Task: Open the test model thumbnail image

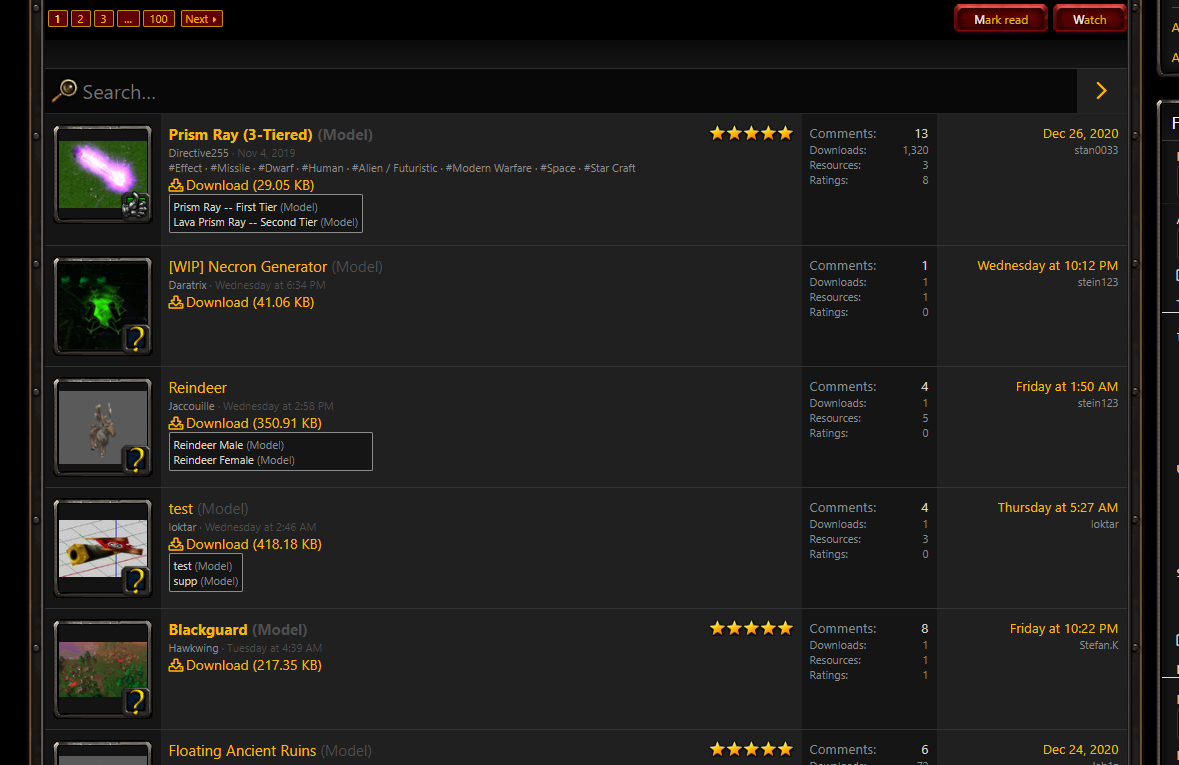Action: click(103, 548)
